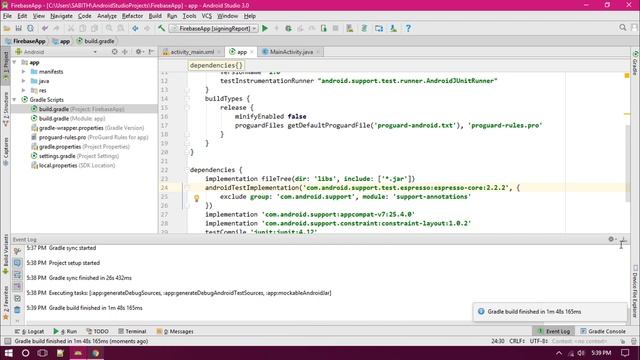Expand the manifests folder
Image resolution: width=640 pixels, height=360 pixels.
coord(24,71)
